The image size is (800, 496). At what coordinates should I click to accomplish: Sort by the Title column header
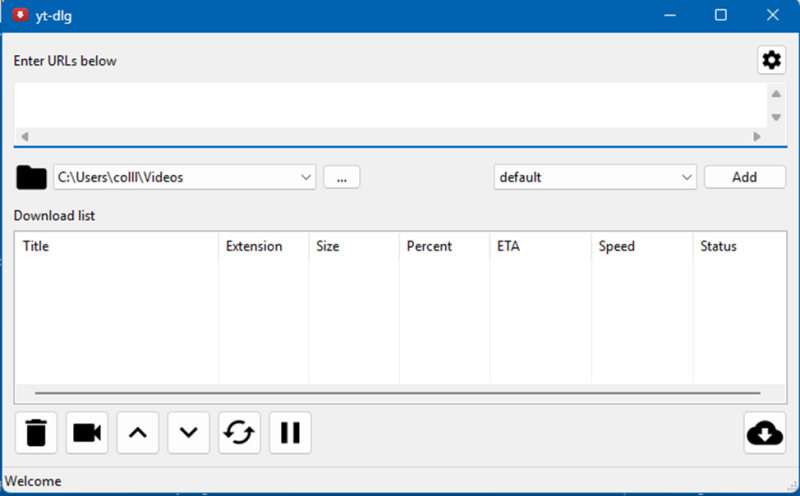coord(116,246)
